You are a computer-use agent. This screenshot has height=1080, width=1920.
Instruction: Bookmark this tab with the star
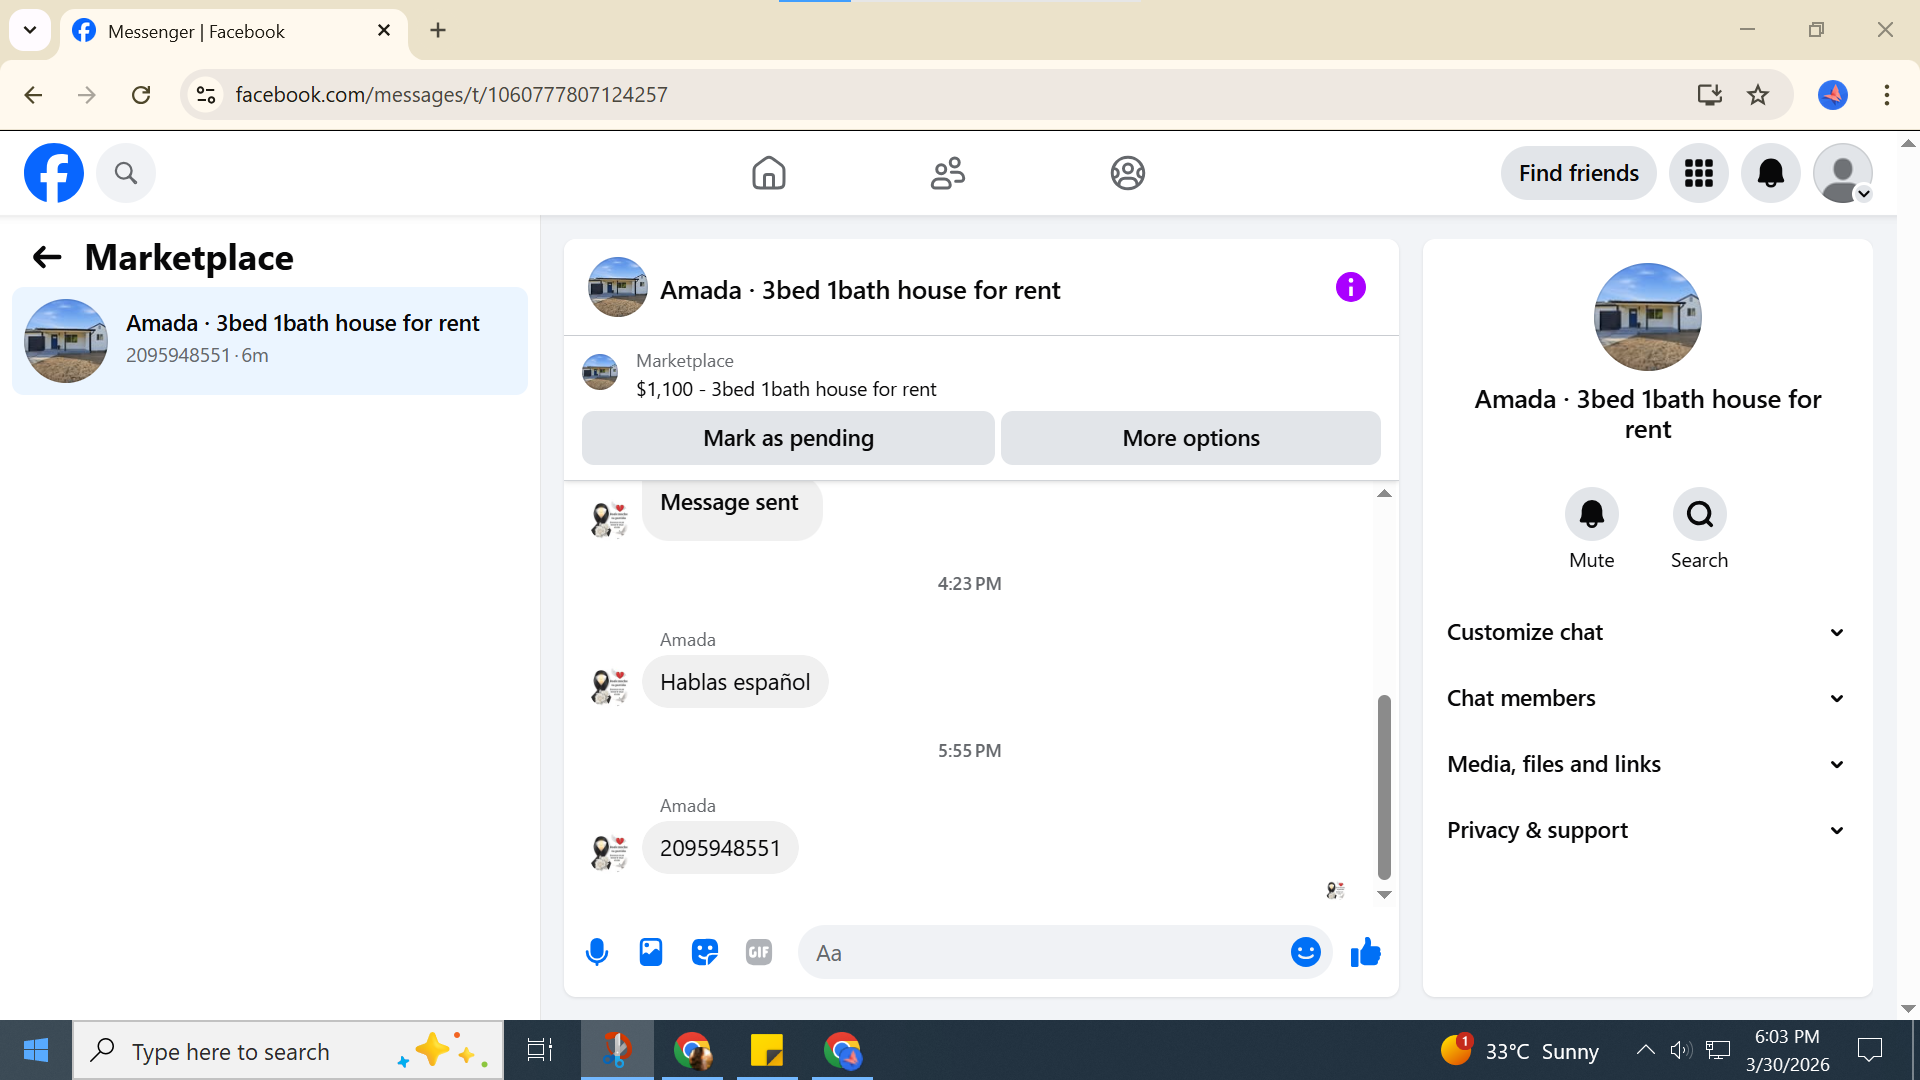tap(1758, 95)
